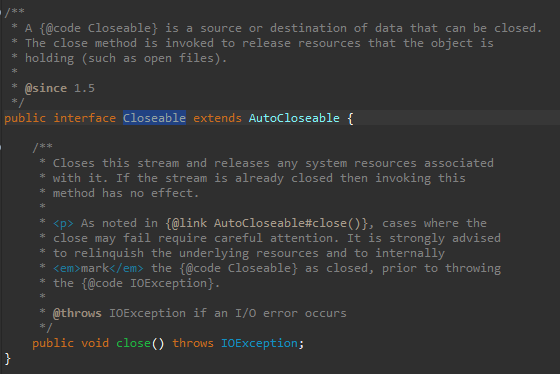This screenshot has width=560, height=374.
Task: Click the public keyword before interface
Action: pos(25,118)
